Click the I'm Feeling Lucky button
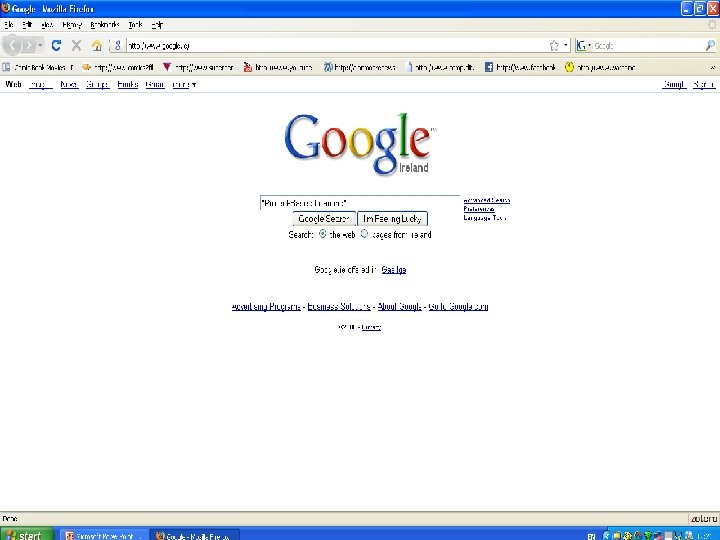 coord(392,219)
